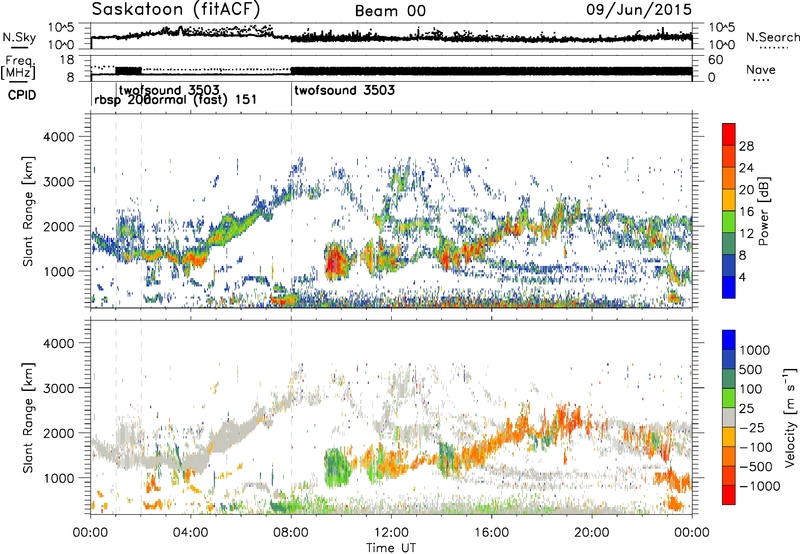
Task: Click the '18' frequency tick label
Action: coord(67,60)
